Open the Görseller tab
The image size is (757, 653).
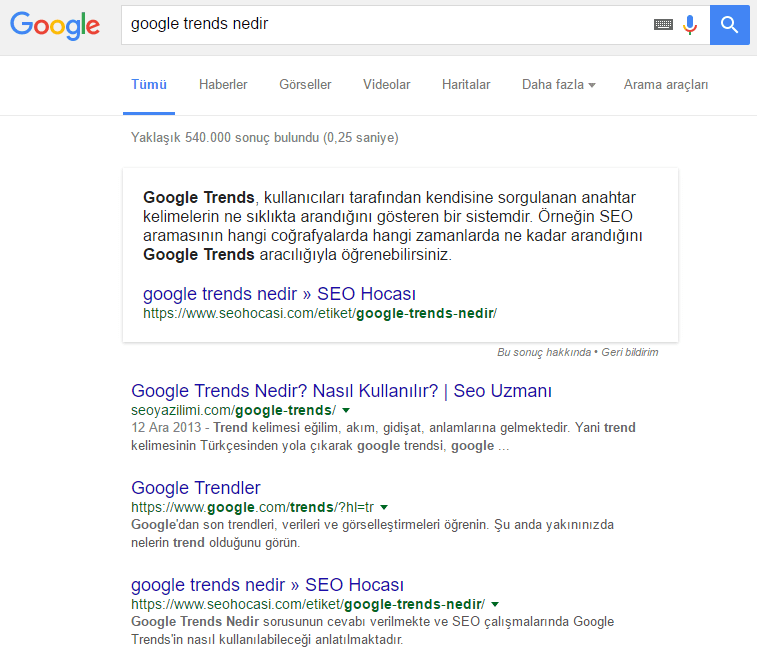[x=305, y=85]
